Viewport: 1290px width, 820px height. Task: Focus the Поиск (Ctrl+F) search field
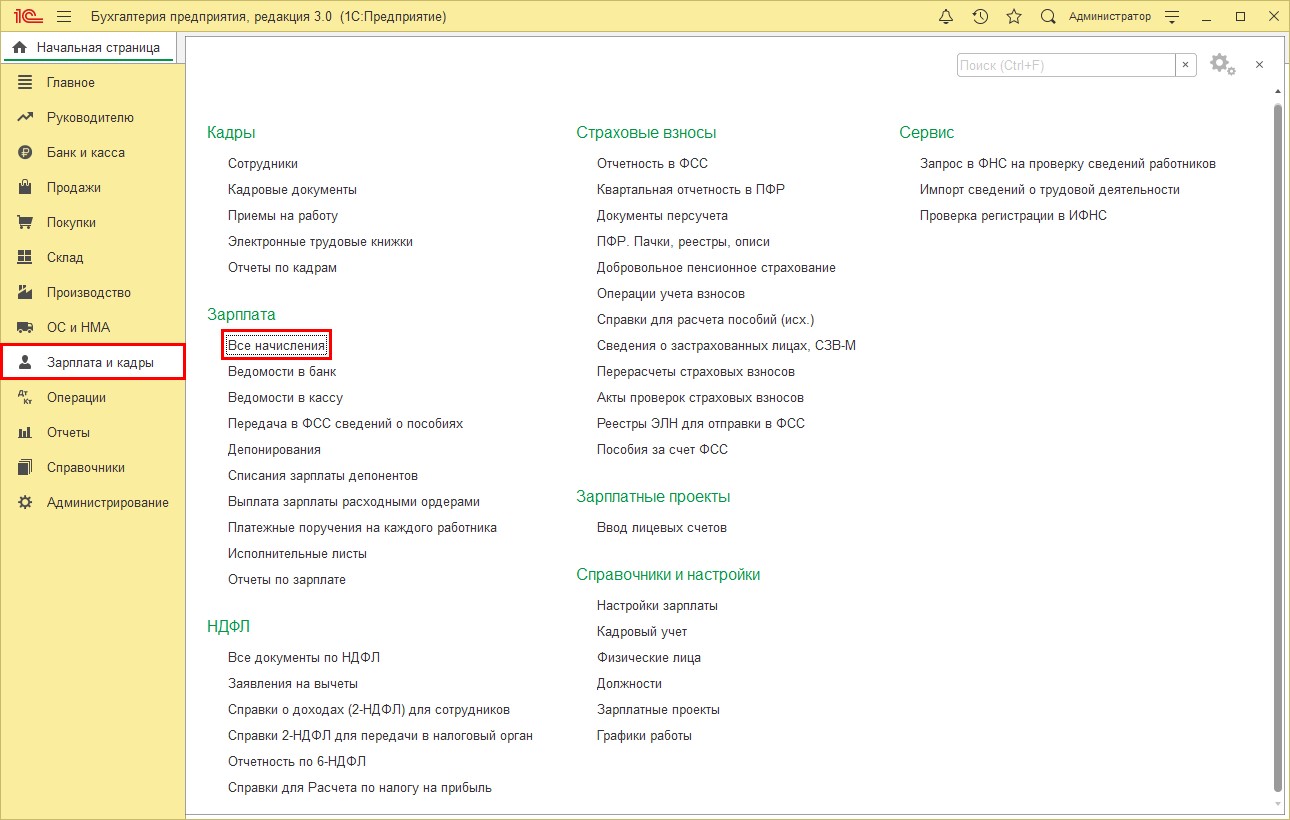tap(1066, 65)
